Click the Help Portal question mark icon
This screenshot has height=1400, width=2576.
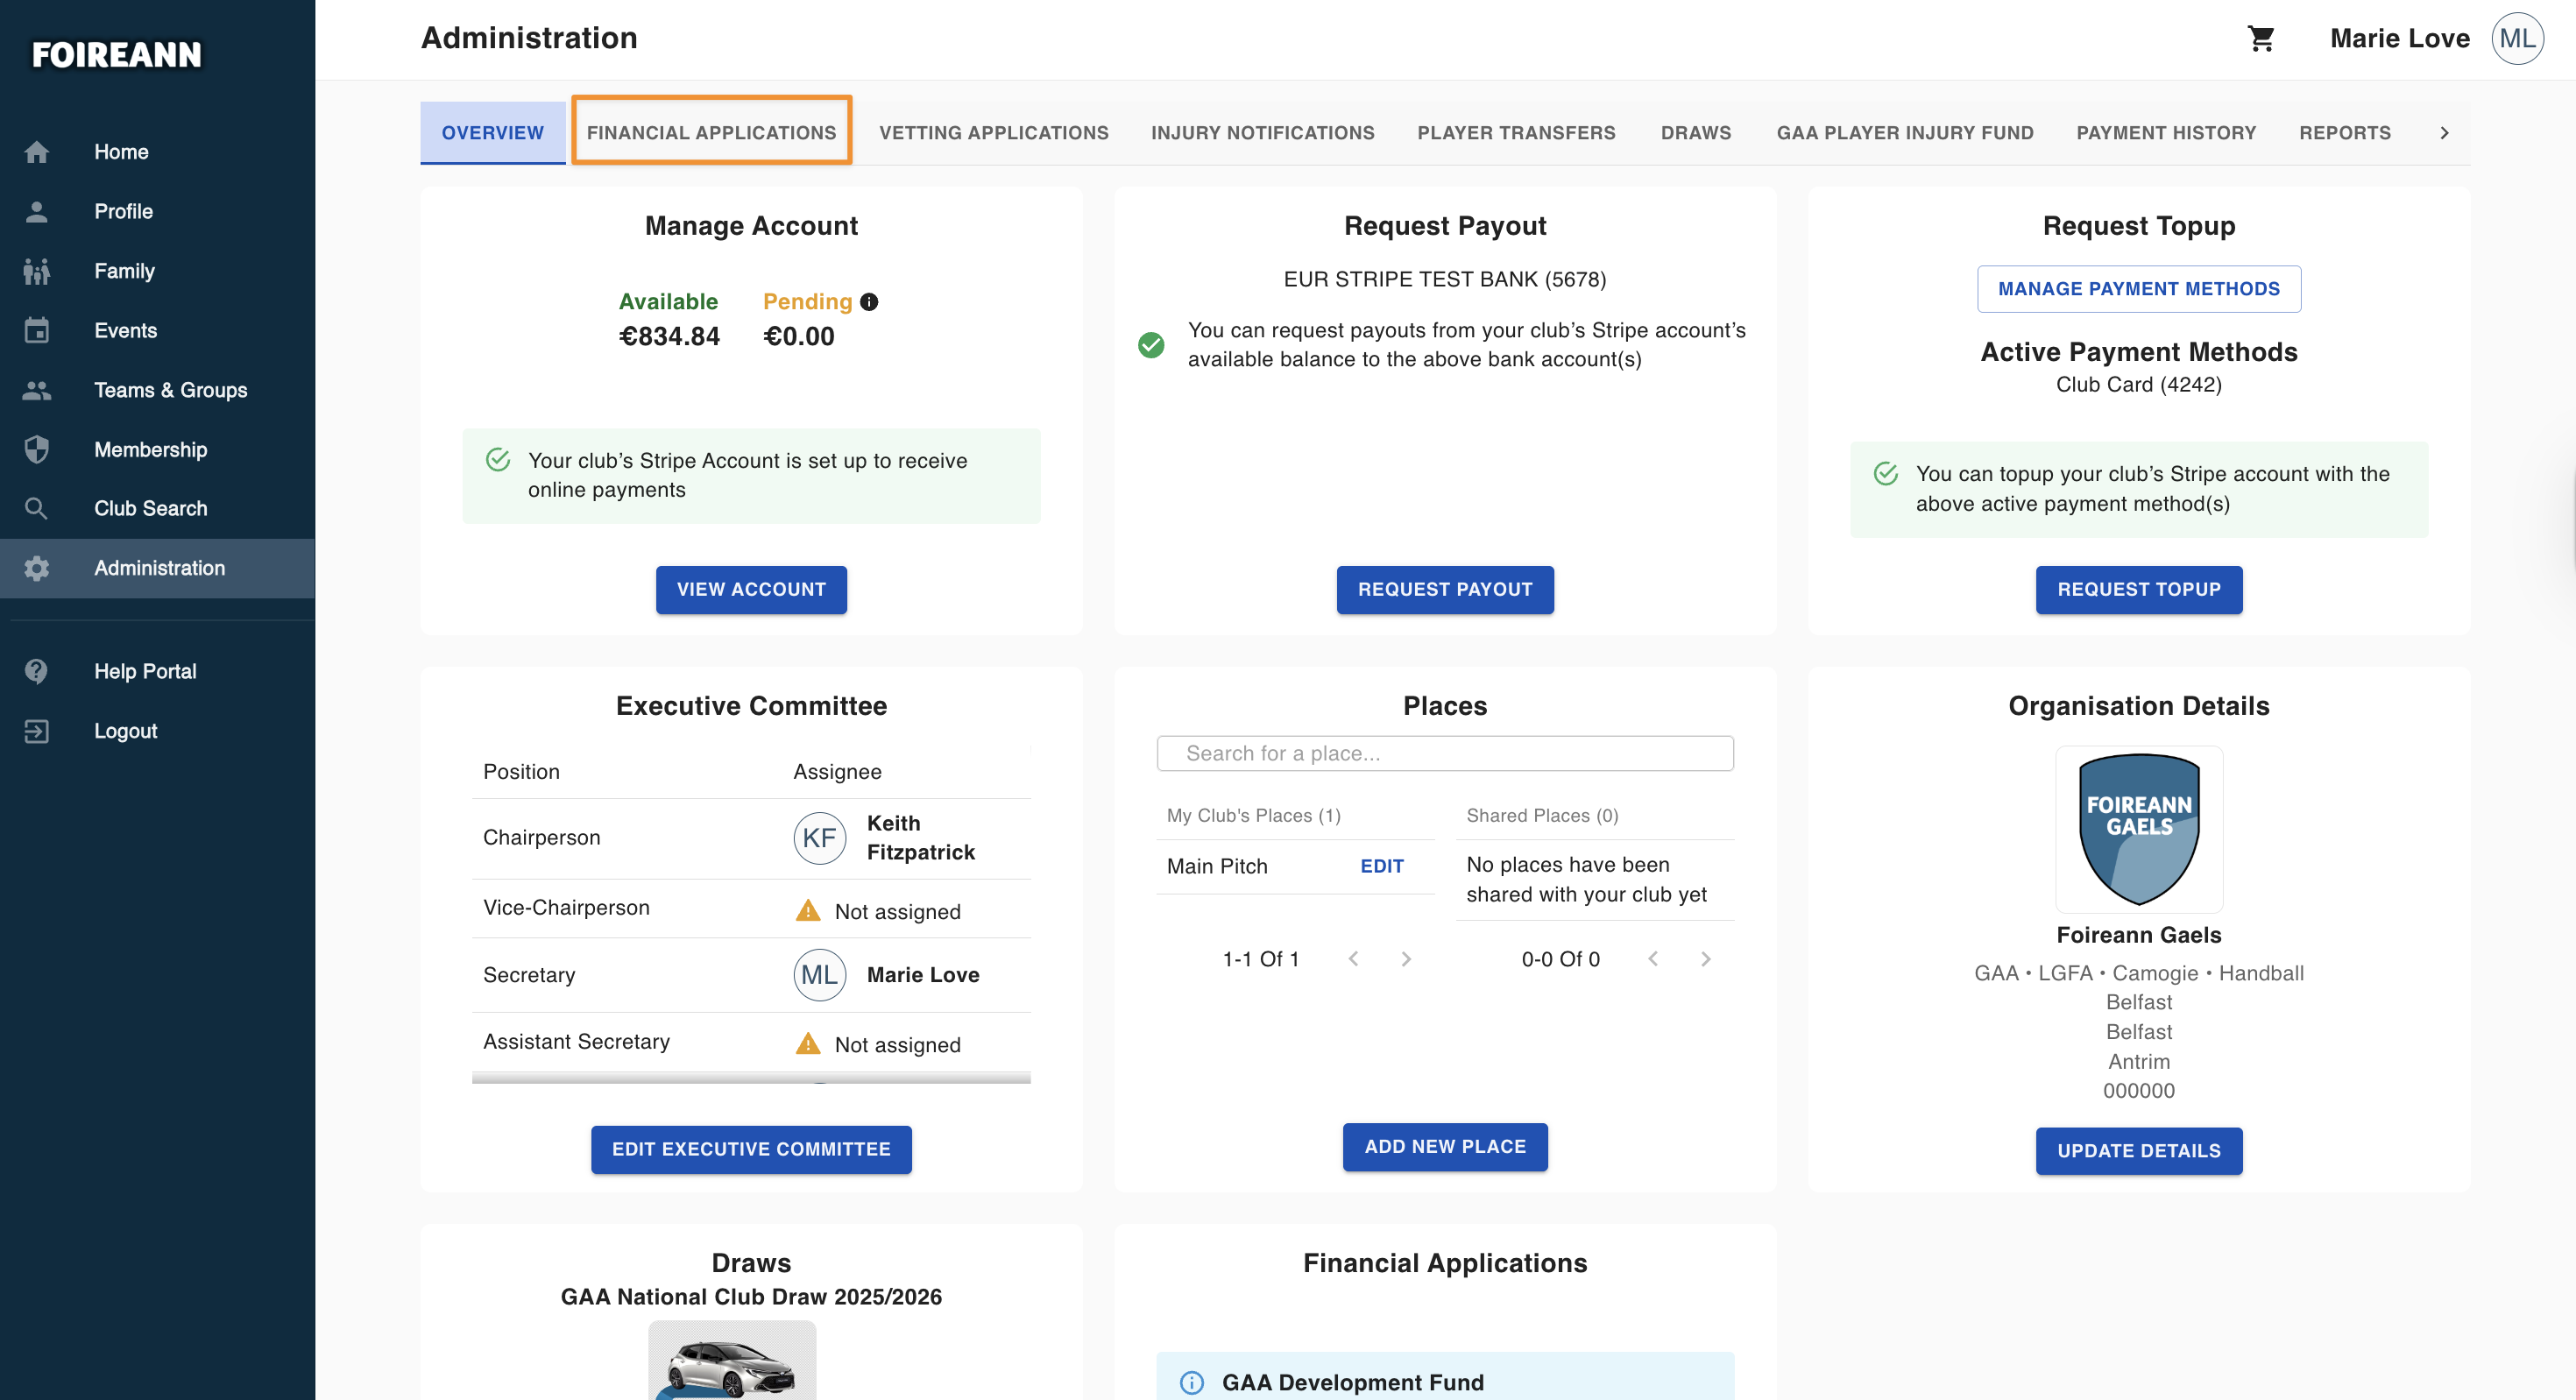click(37, 671)
